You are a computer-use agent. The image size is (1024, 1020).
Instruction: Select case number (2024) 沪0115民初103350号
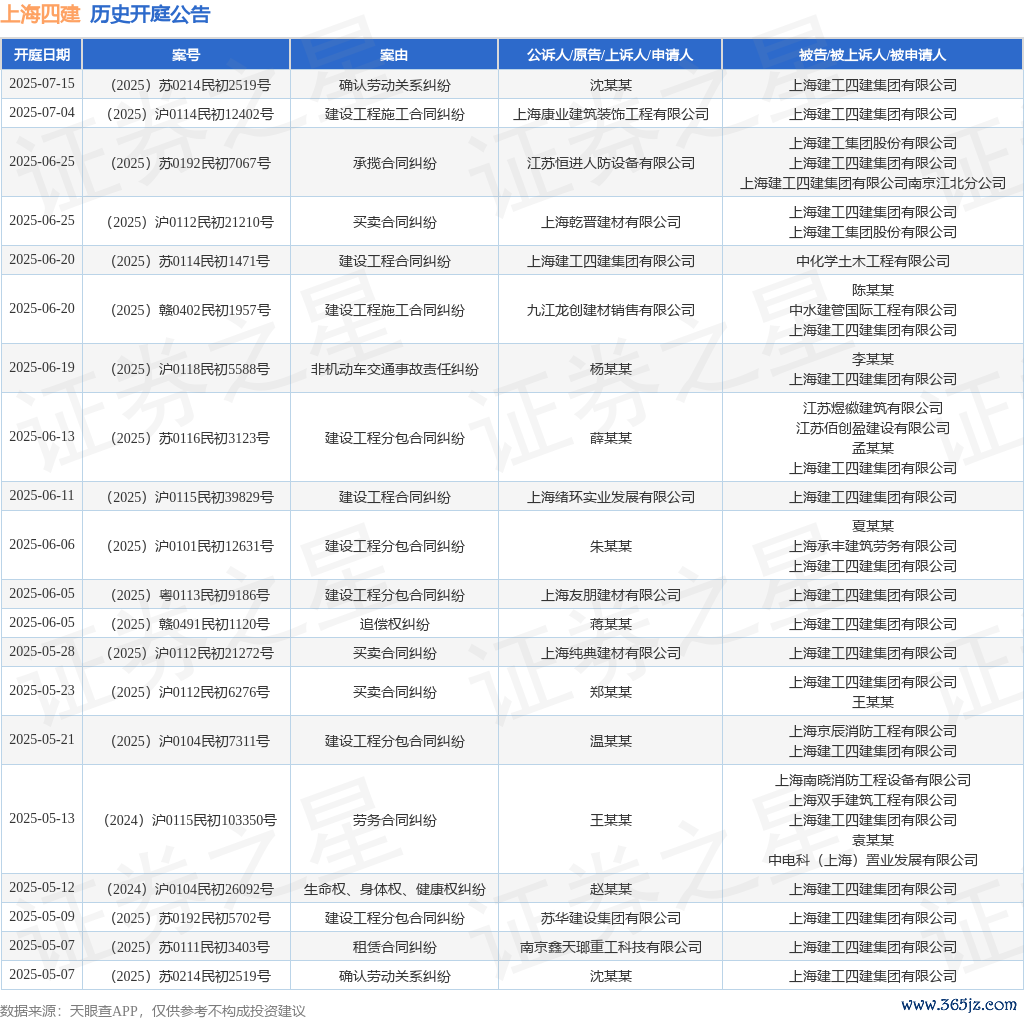[190, 820]
